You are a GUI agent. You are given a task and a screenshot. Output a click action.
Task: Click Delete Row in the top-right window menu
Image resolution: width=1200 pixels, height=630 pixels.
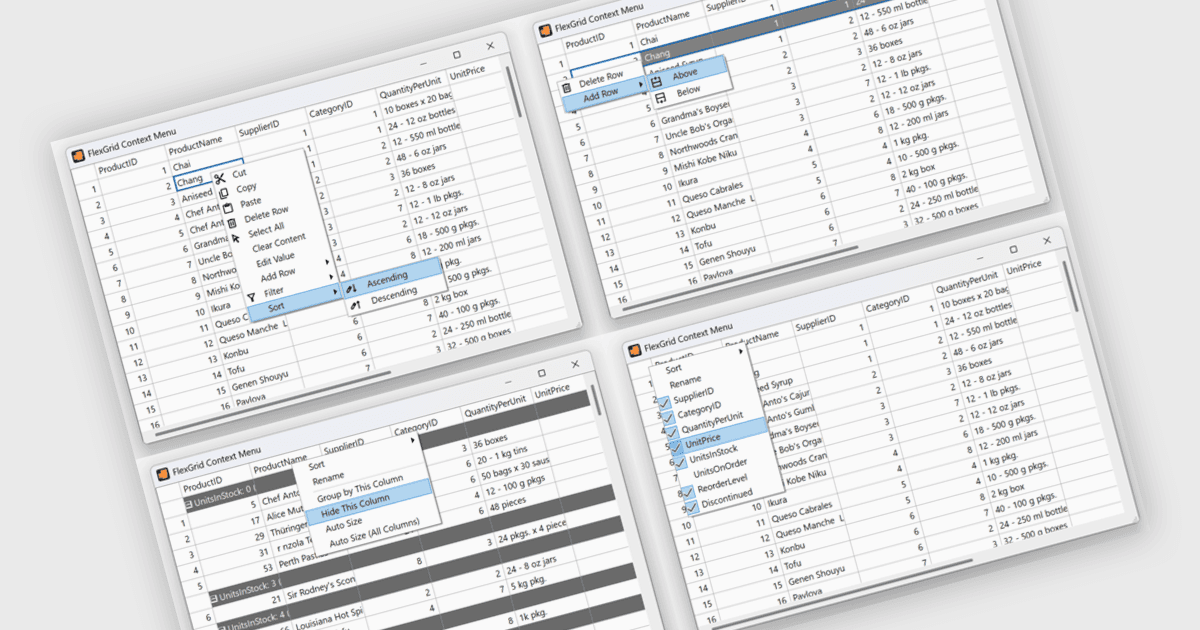coord(600,77)
